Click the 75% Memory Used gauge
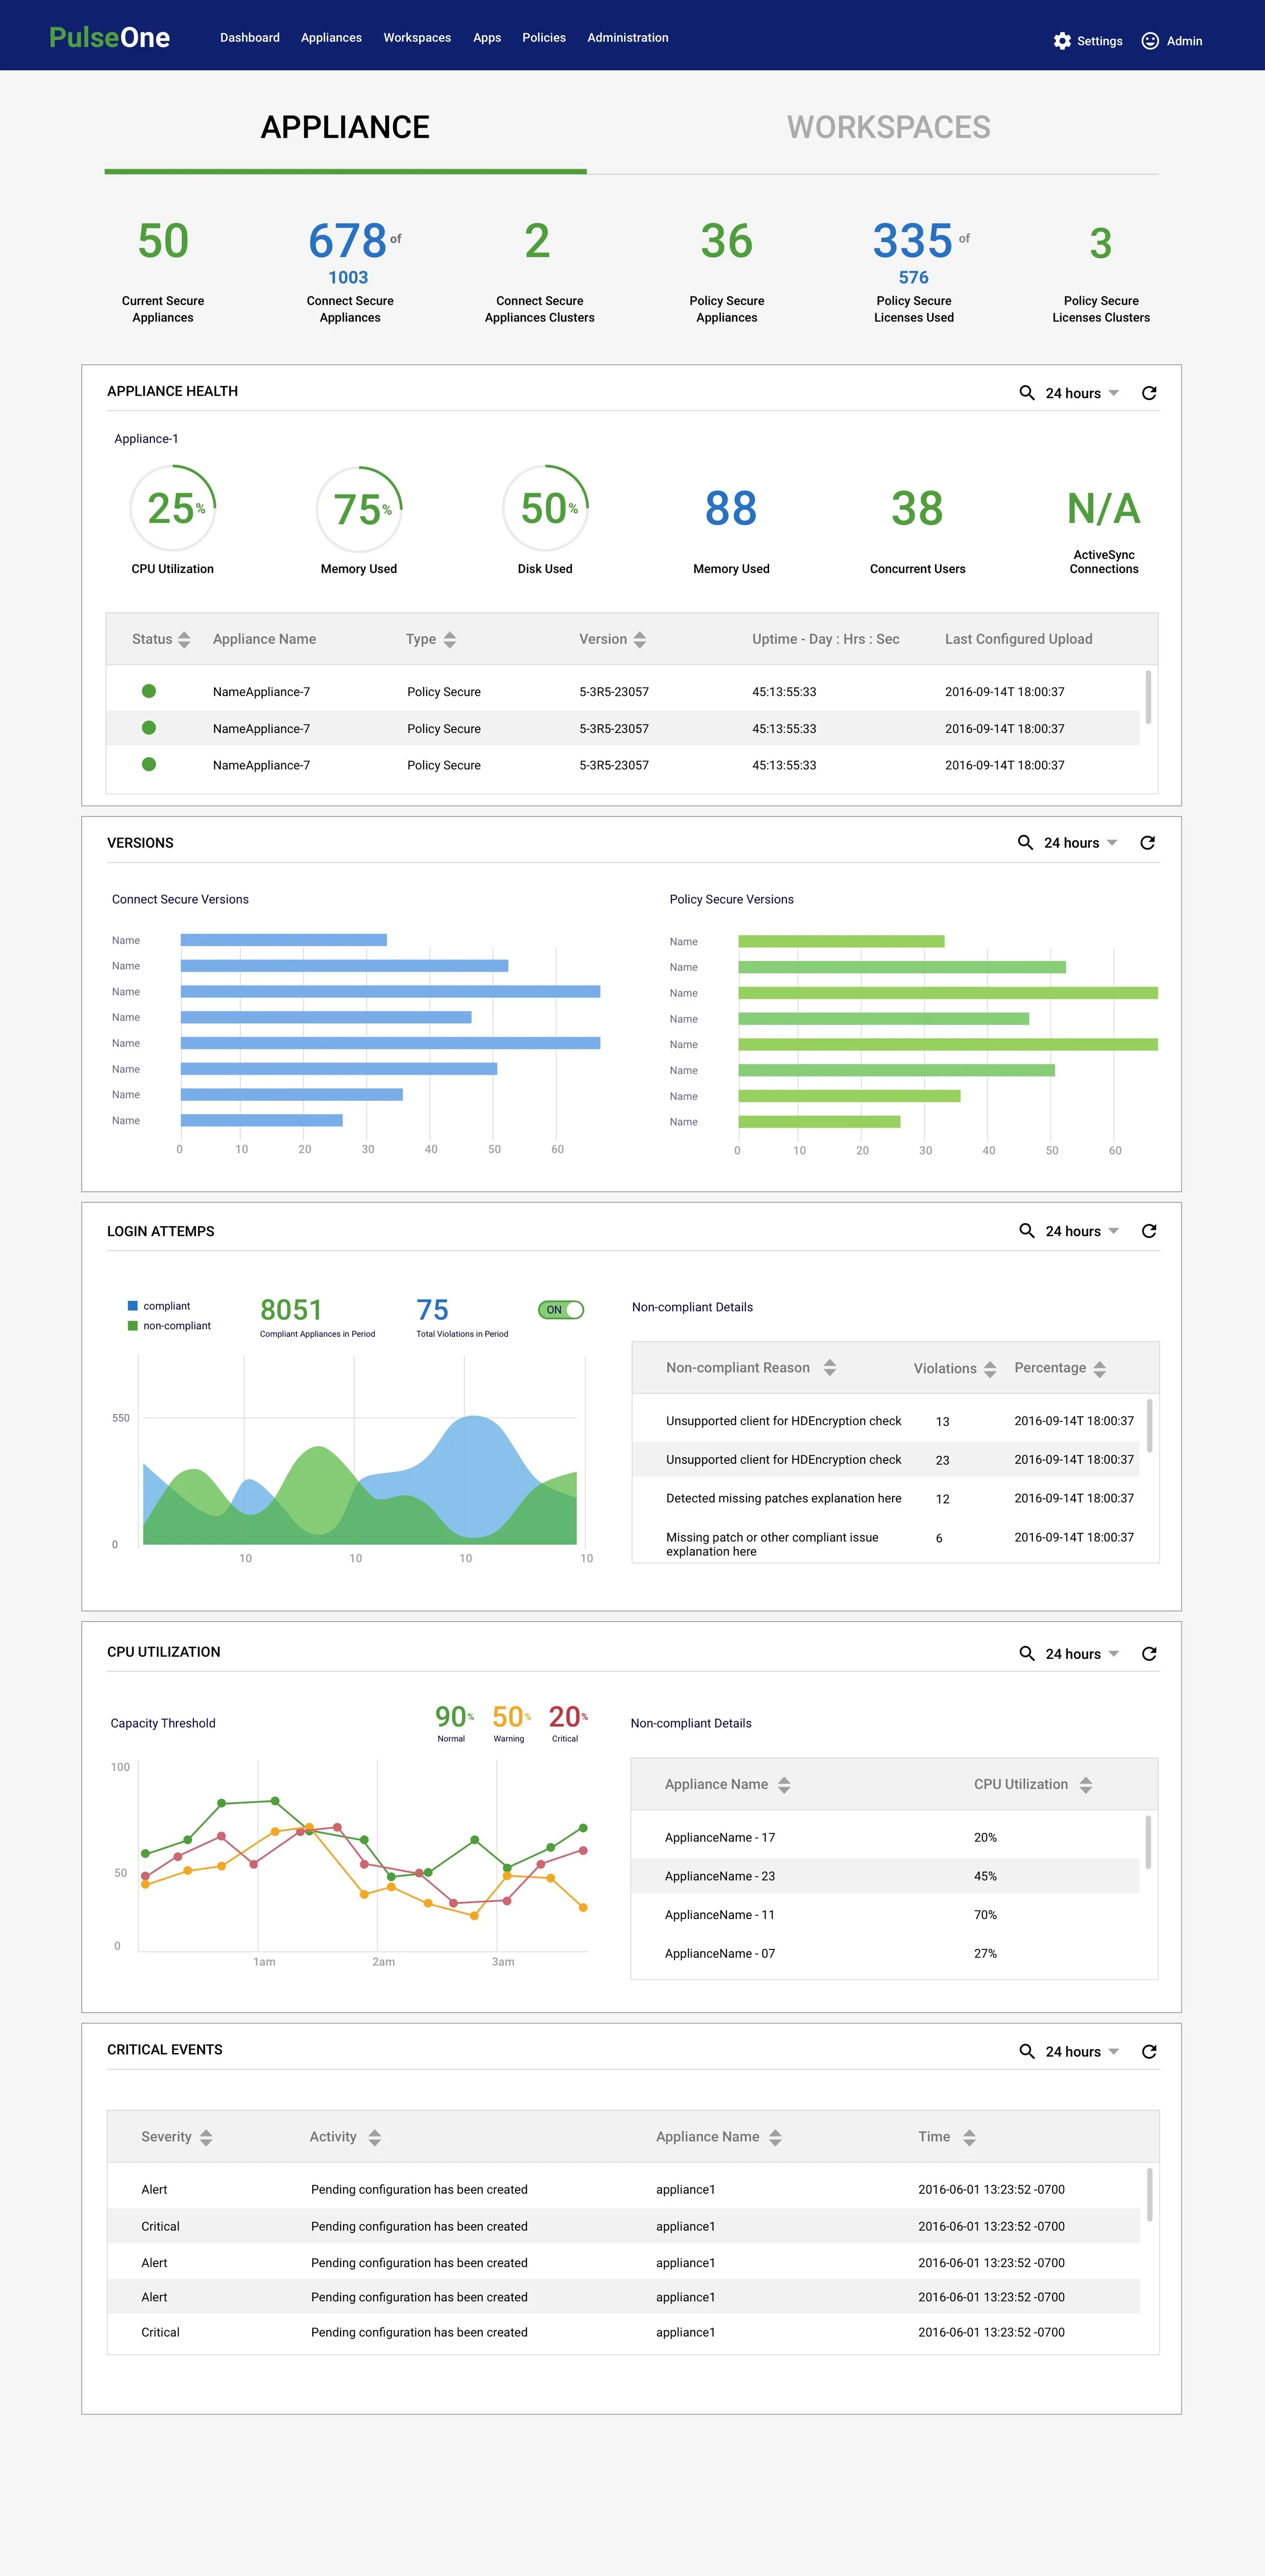The height and width of the screenshot is (2576, 1265). (359, 509)
